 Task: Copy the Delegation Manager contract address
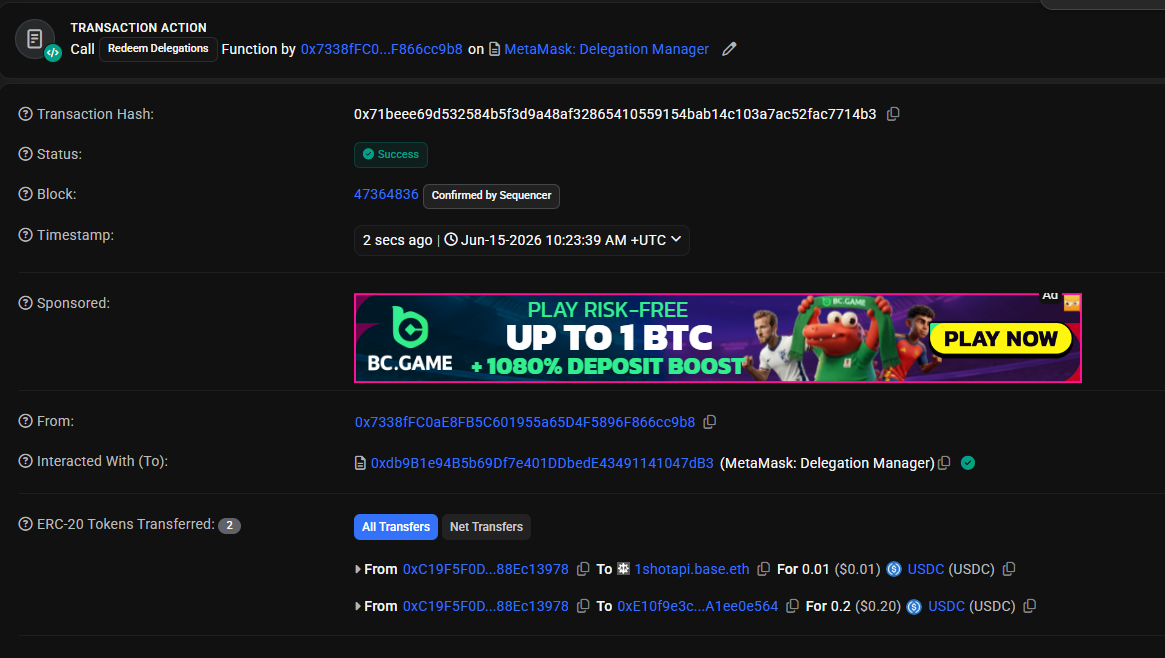point(944,463)
